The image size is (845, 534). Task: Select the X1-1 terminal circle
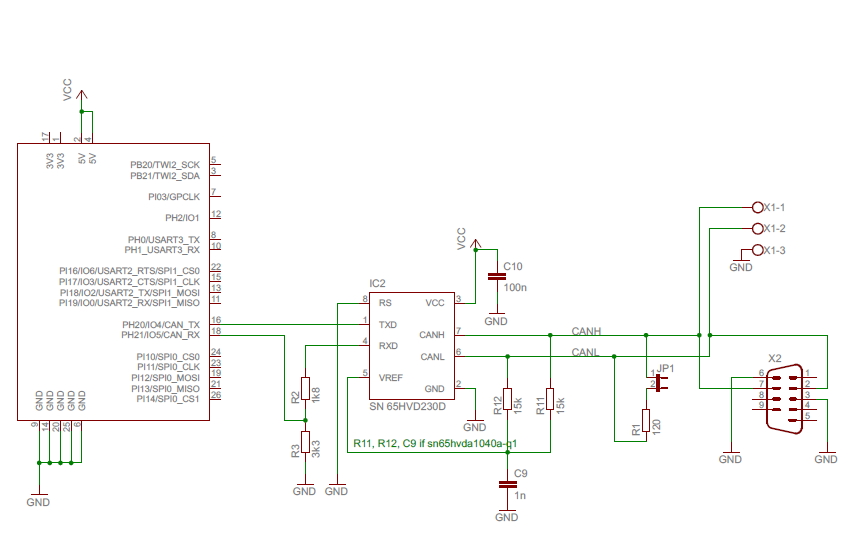756,207
